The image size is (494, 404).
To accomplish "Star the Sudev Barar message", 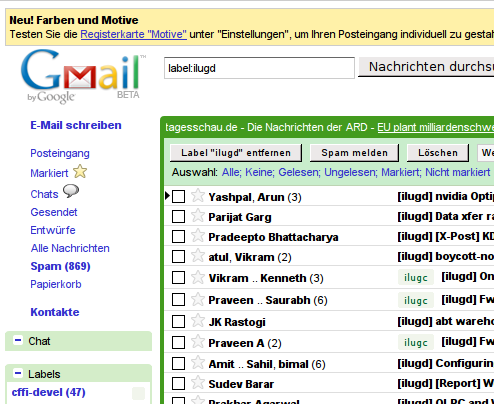I will (x=198, y=383).
